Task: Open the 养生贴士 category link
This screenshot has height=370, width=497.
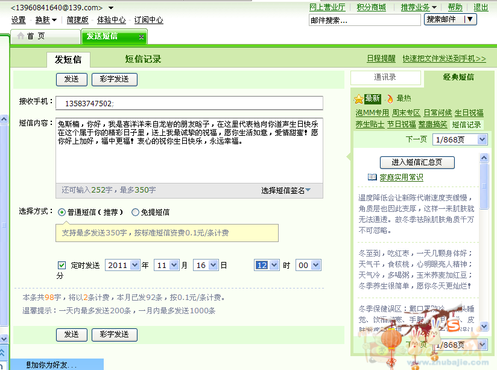Action: pos(370,125)
